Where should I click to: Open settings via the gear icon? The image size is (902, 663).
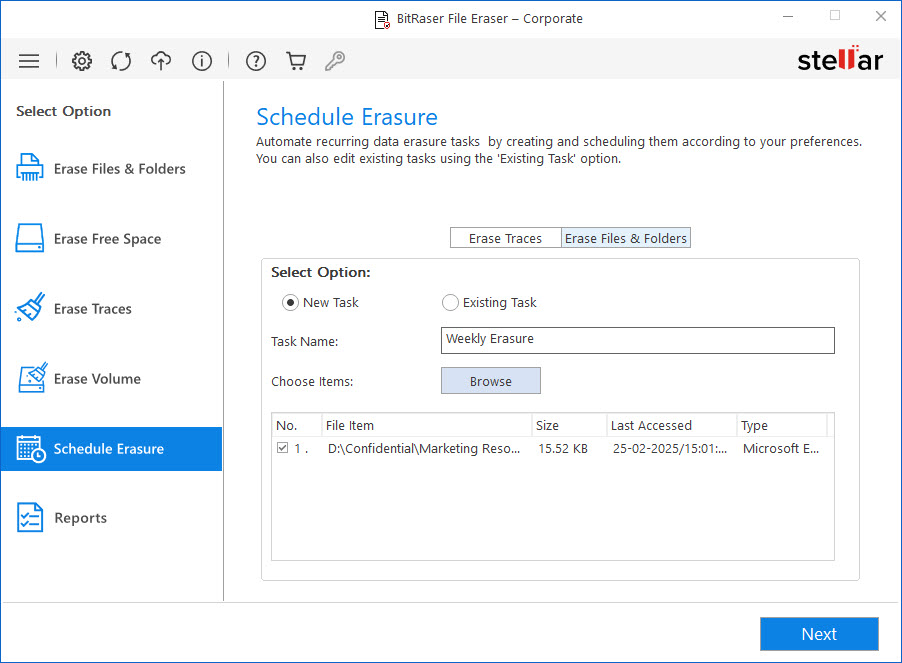tap(82, 61)
